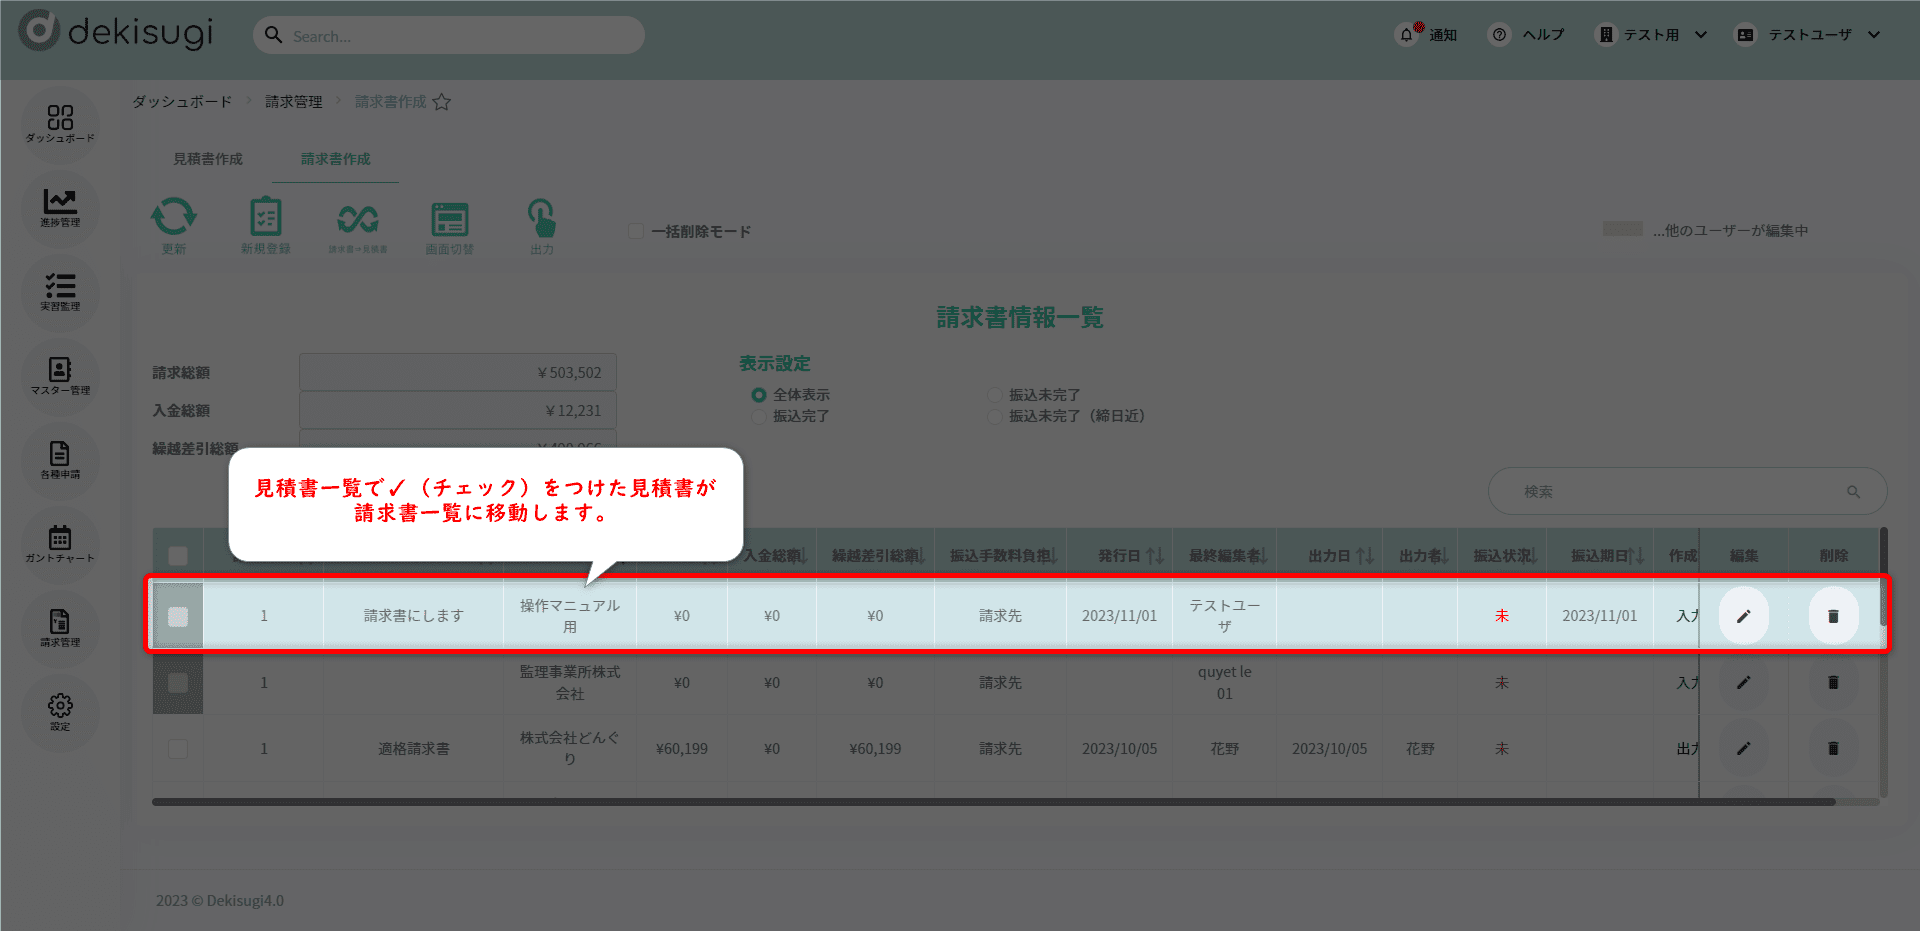Edit the 請求書にします row with pencil icon
The height and width of the screenshot is (931, 1920).
point(1743,616)
